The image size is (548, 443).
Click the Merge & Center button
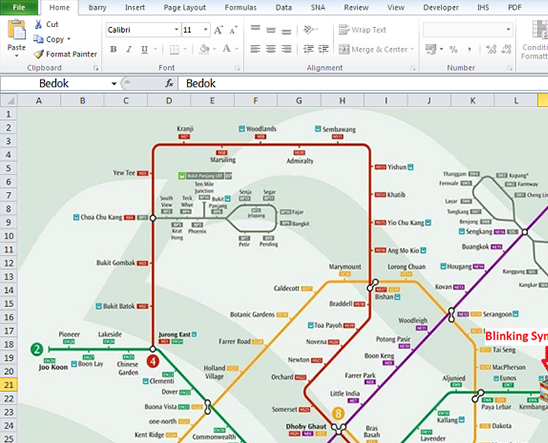pos(373,49)
